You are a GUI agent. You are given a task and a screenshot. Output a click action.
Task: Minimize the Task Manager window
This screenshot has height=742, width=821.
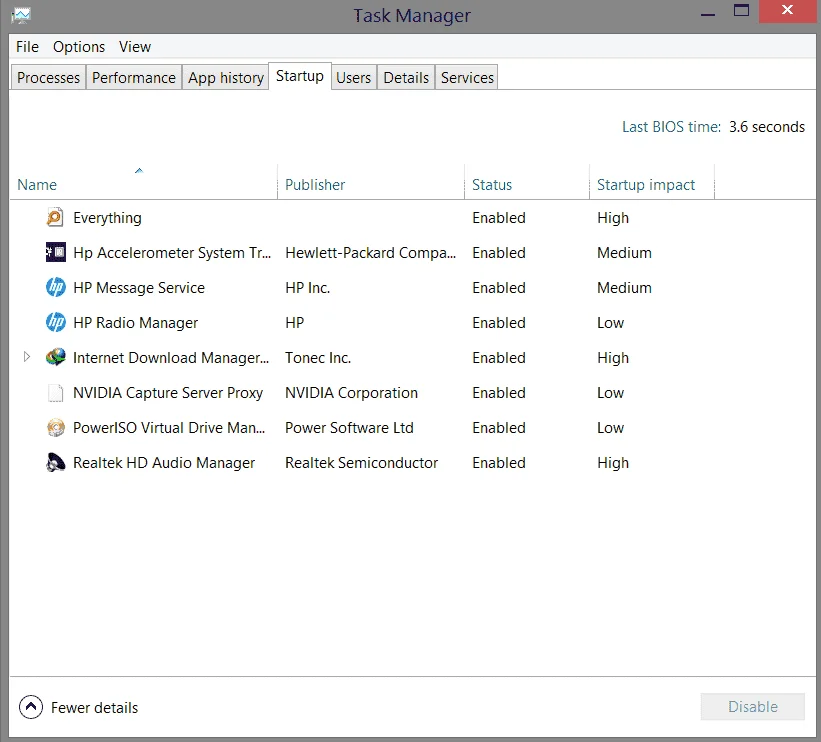point(708,13)
